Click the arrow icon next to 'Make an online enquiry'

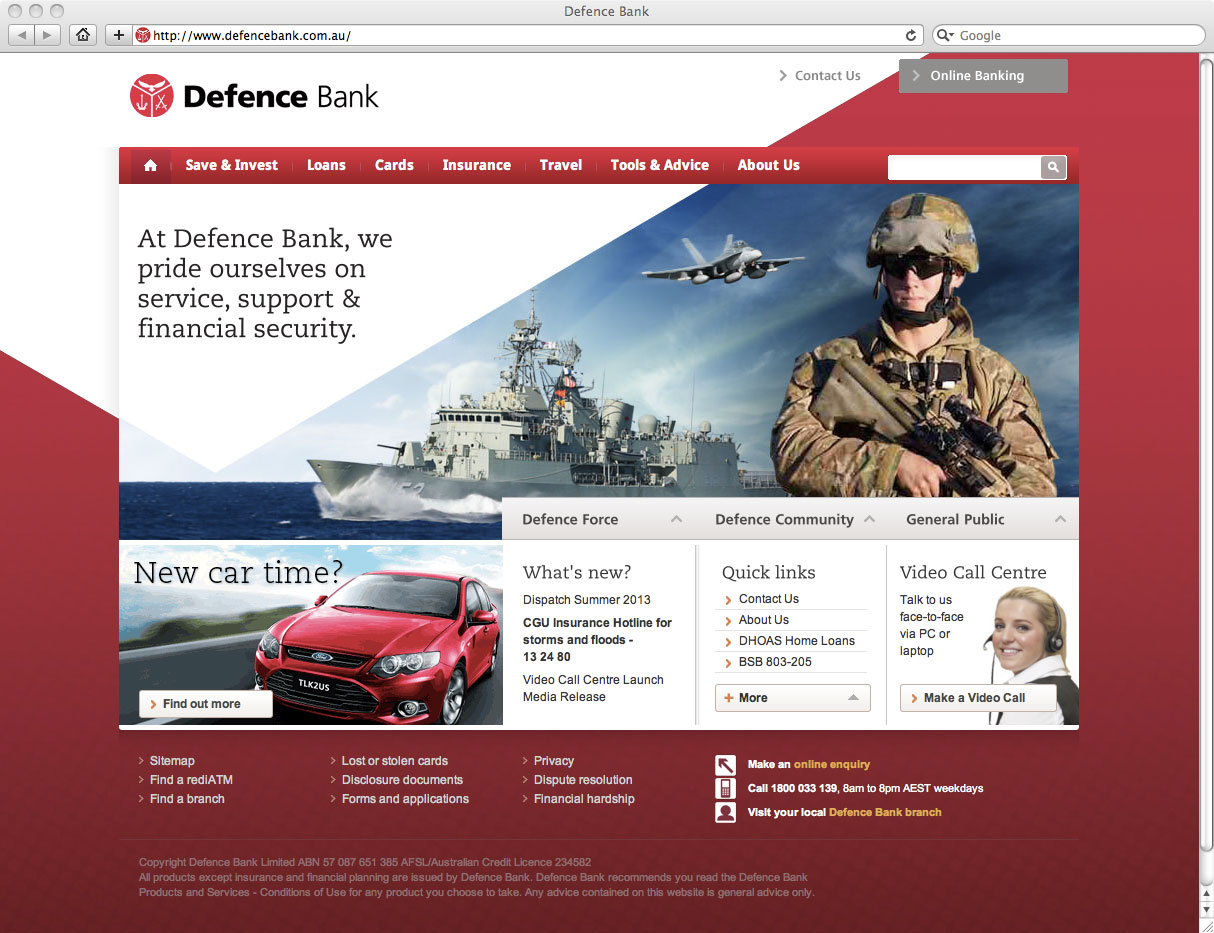[725, 765]
